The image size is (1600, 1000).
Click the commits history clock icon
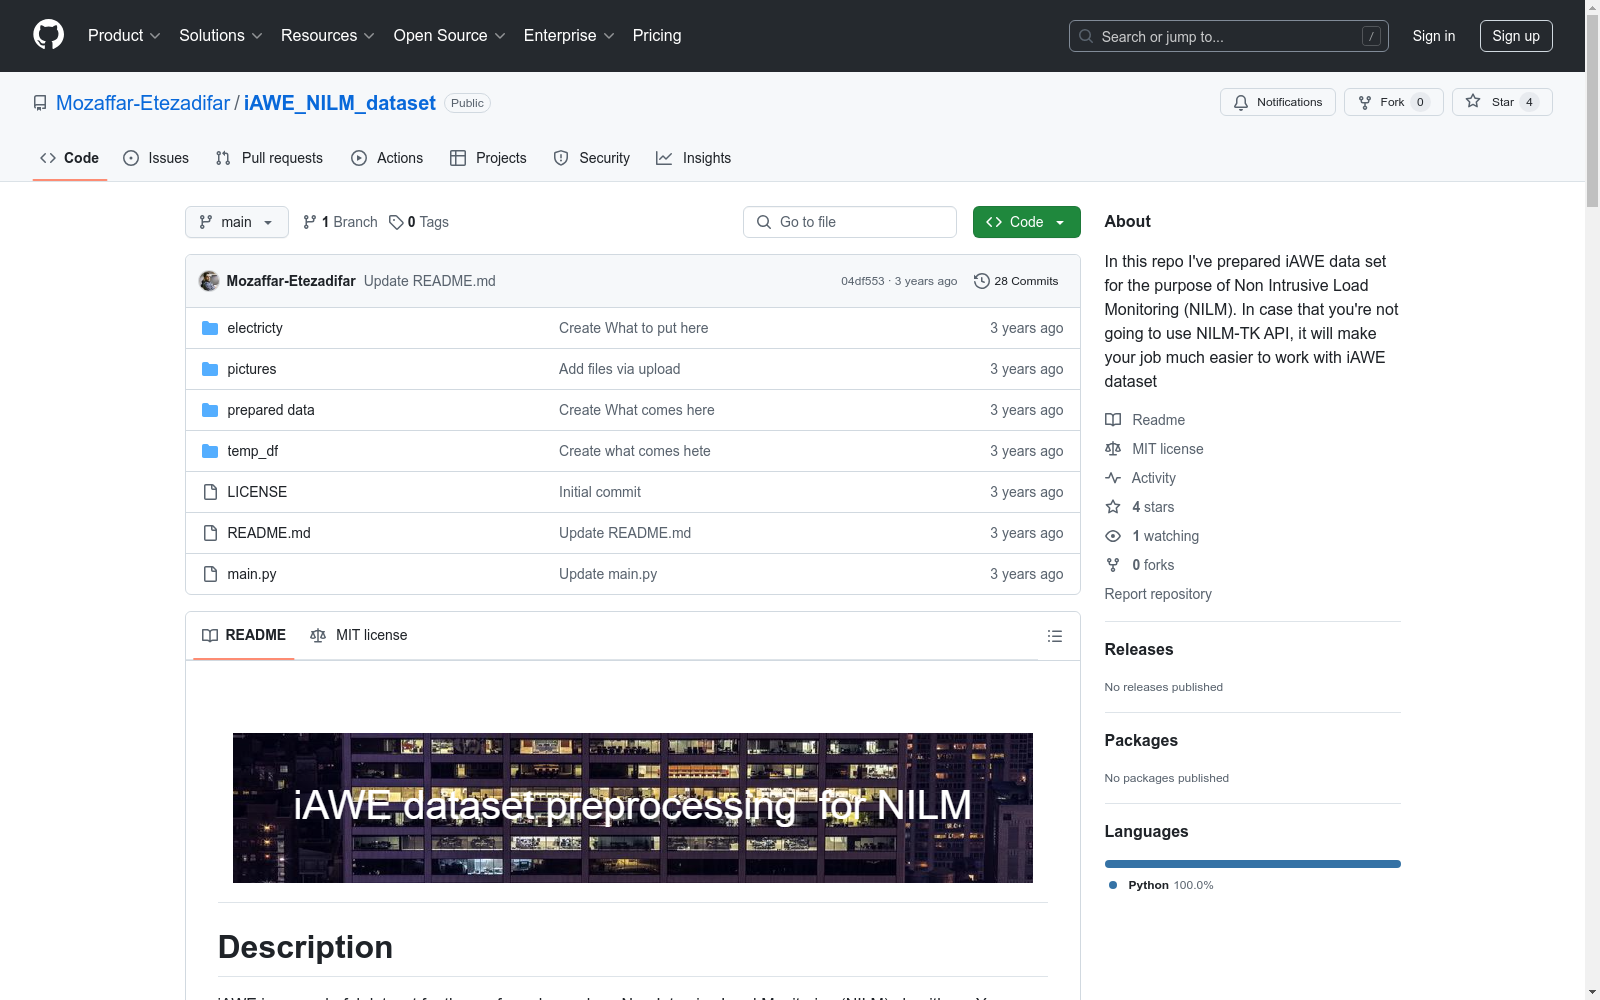[x=982, y=281]
